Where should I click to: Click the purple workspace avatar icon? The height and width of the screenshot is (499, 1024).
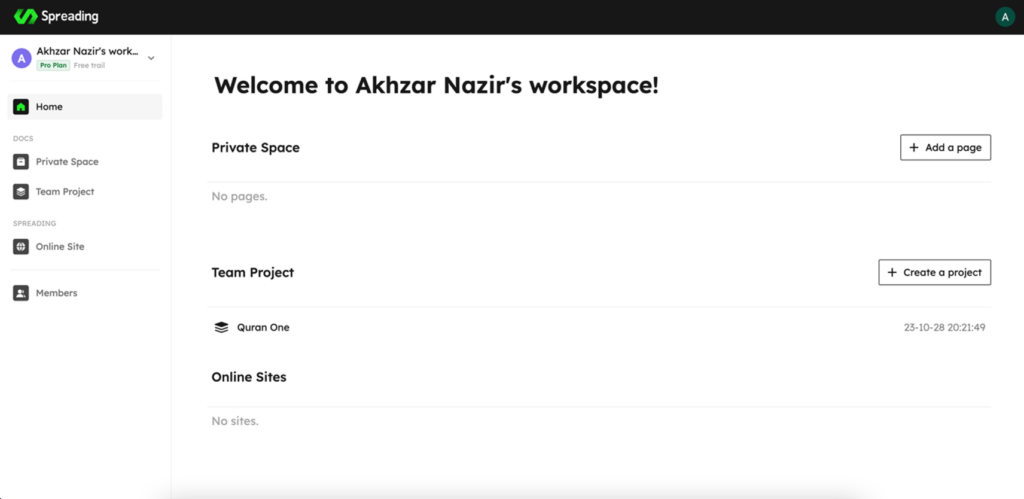[22, 58]
